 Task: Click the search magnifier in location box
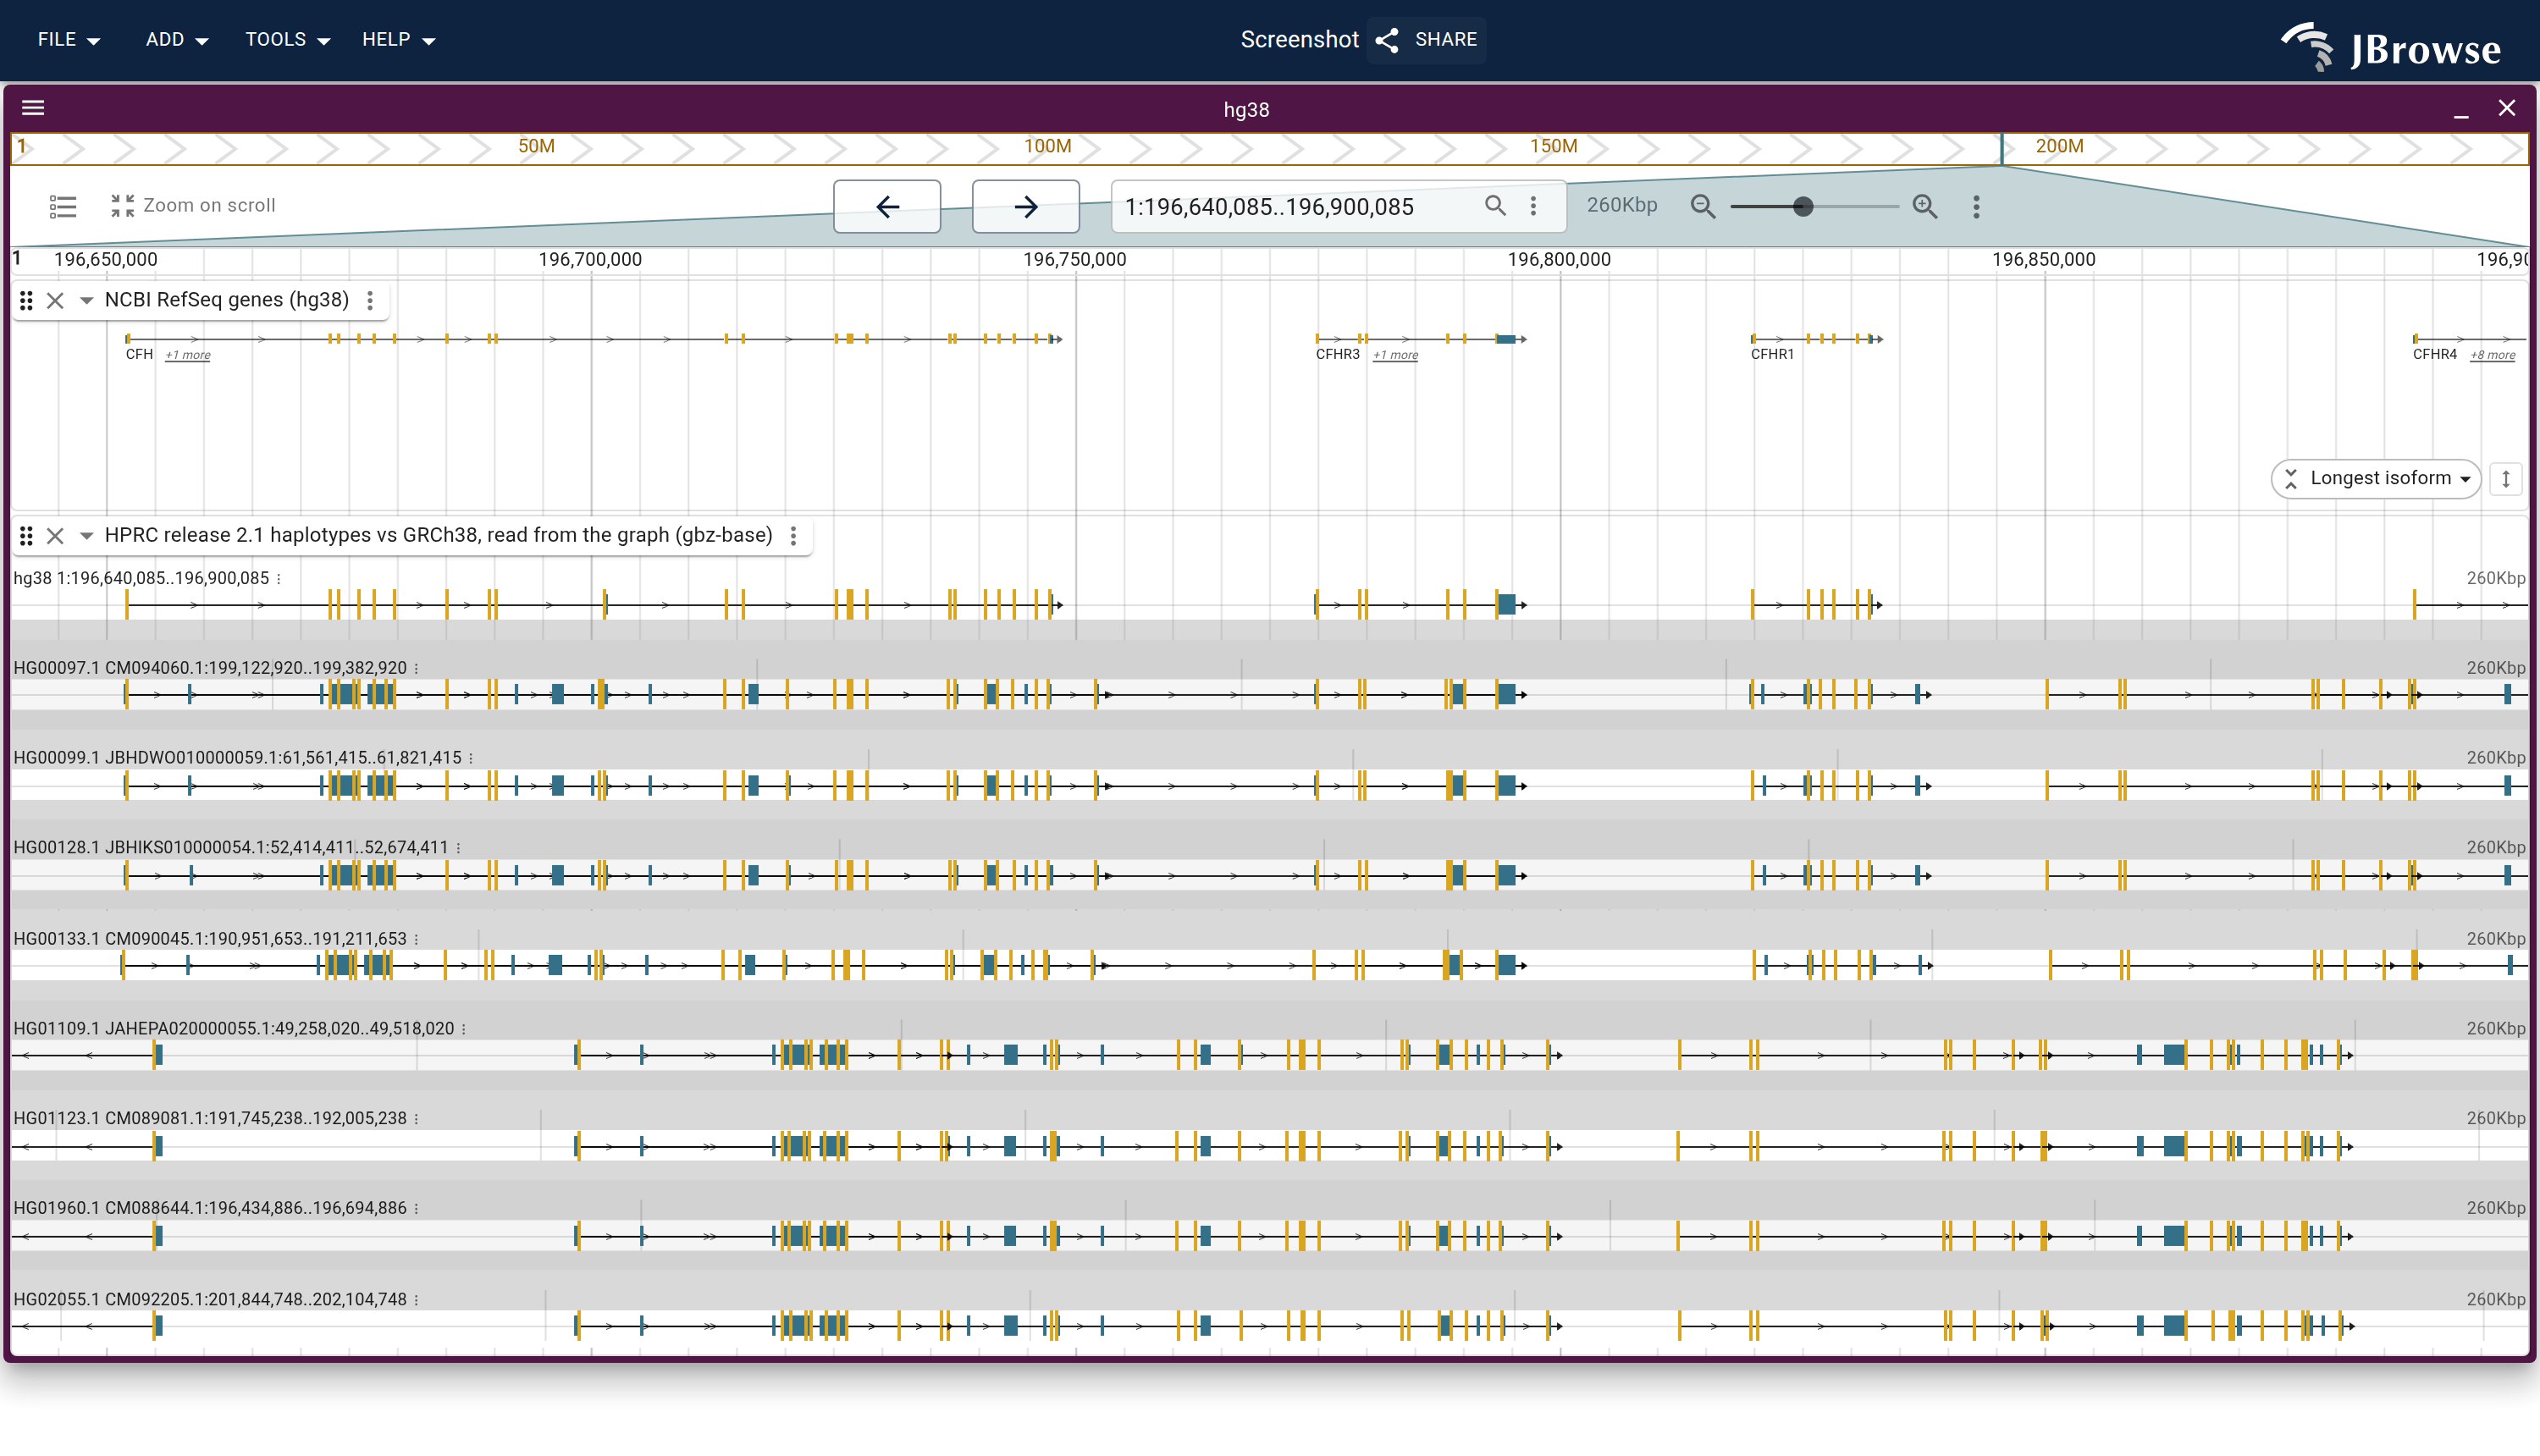(1495, 205)
